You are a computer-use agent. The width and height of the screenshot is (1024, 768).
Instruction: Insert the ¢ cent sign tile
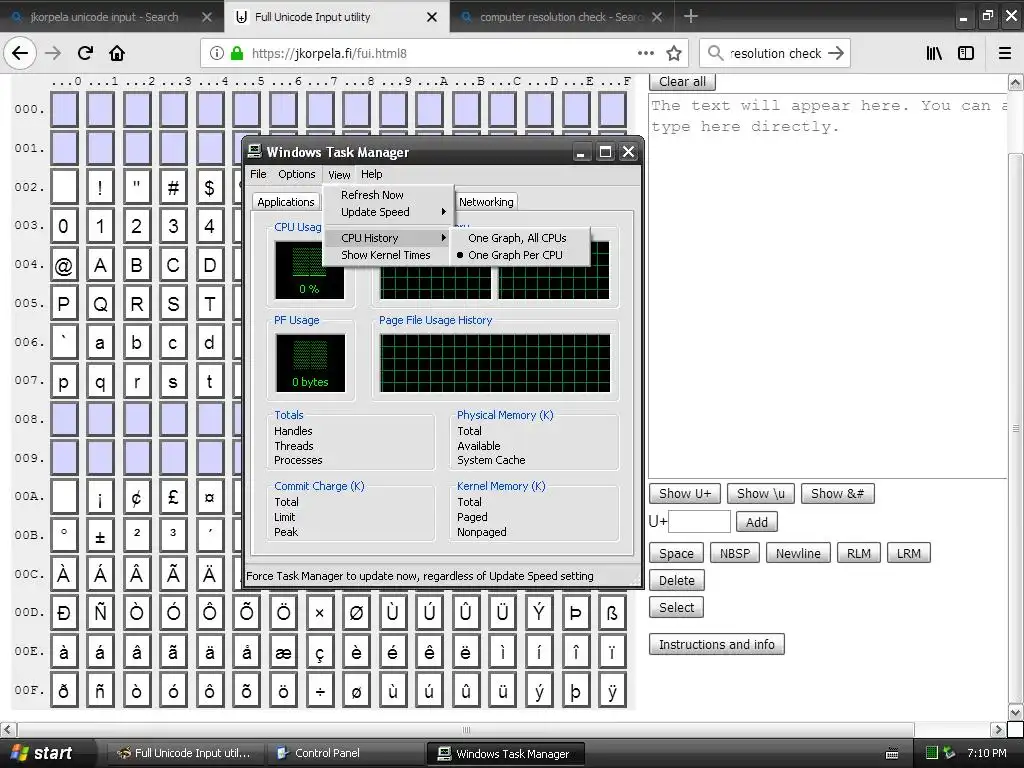pos(136,498)
